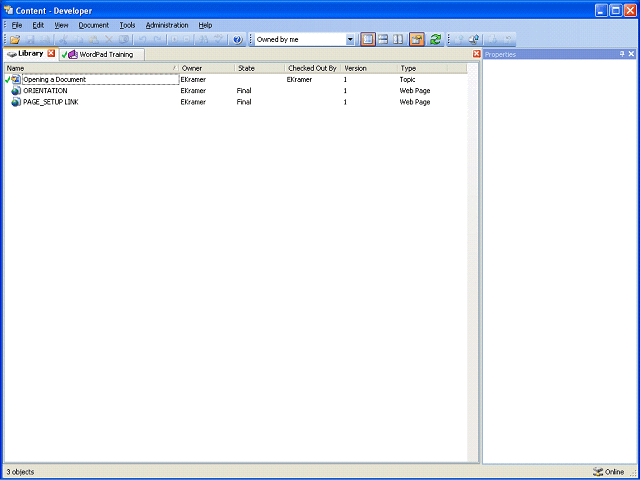
Task: Click the grayed Paste toolbar icon
Action: point(94,40)
